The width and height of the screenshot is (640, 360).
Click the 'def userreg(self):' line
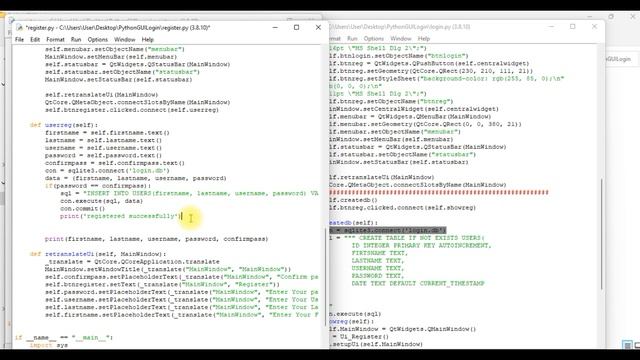[64, 125]
